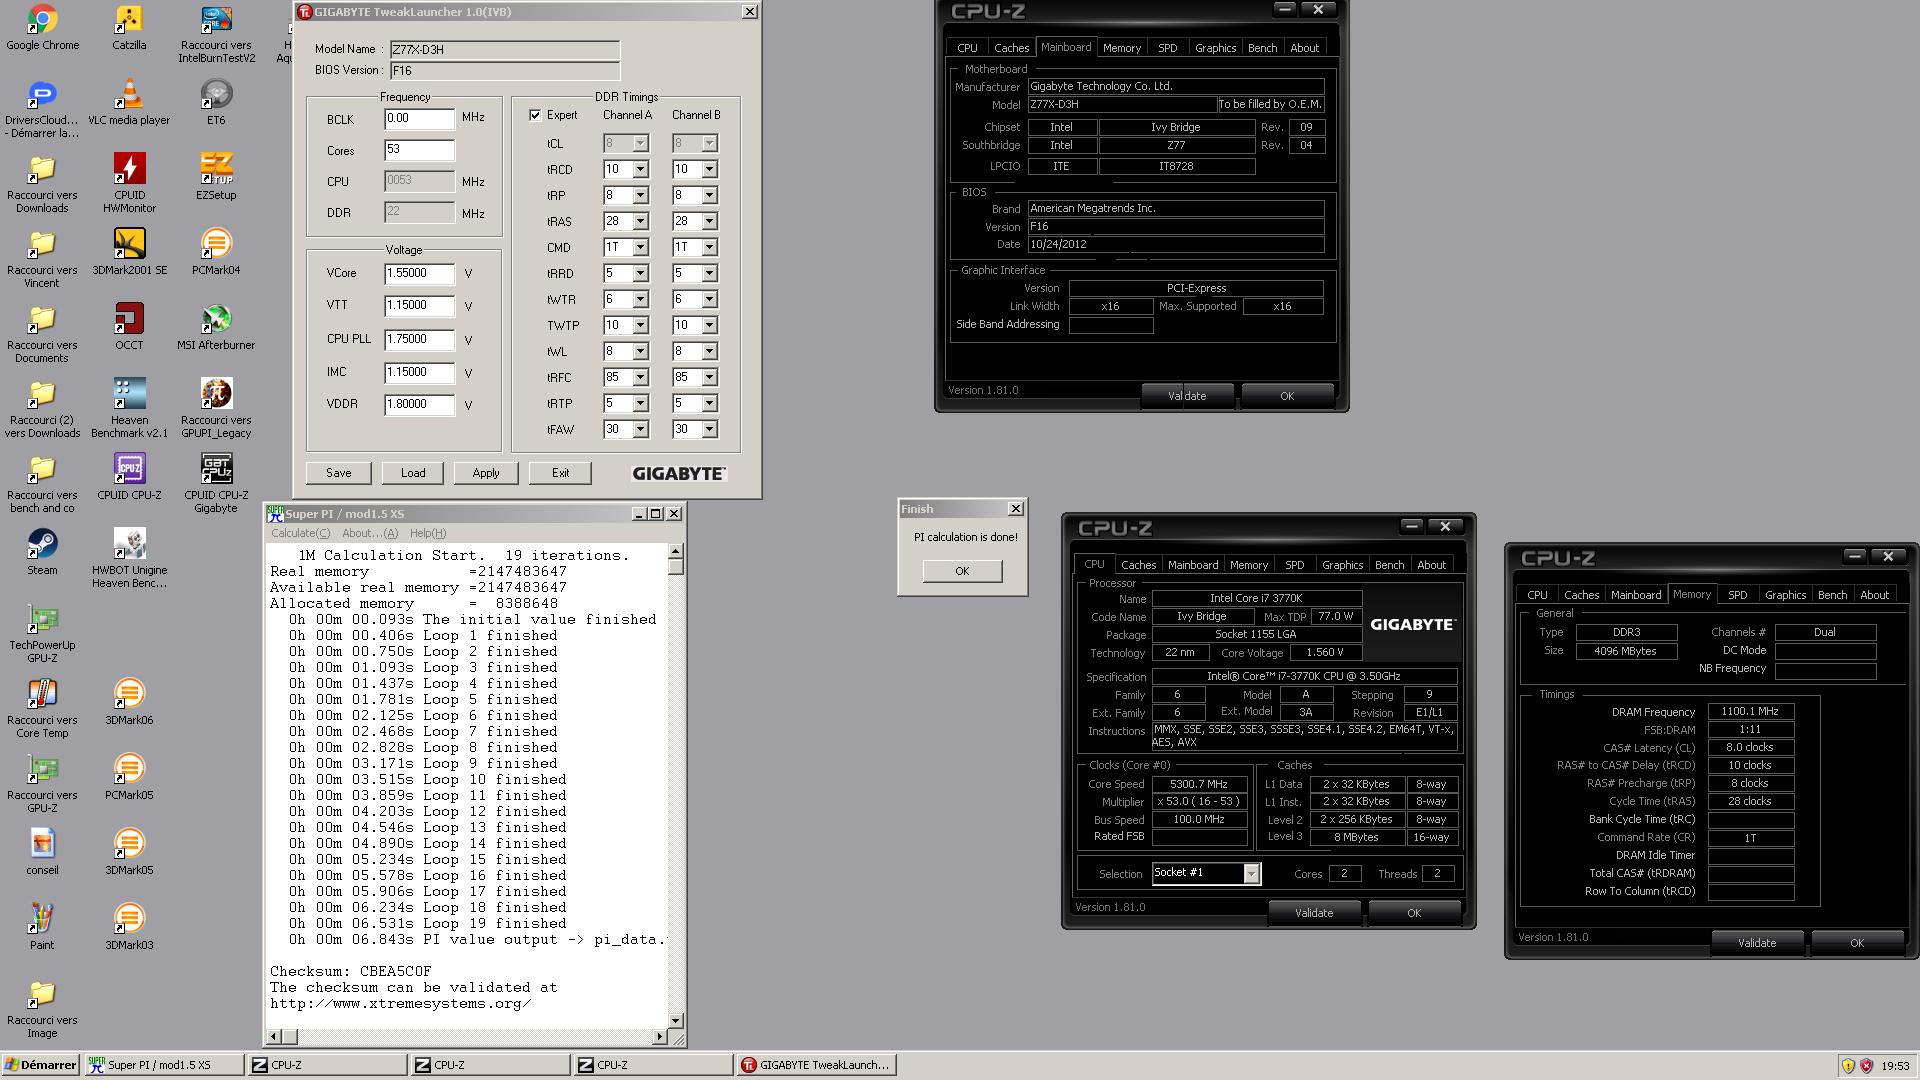Click the Load button in TweakLauncher
This screenshot has width=1920, height=1080.
pyautogui.click(x=413, y=473)
